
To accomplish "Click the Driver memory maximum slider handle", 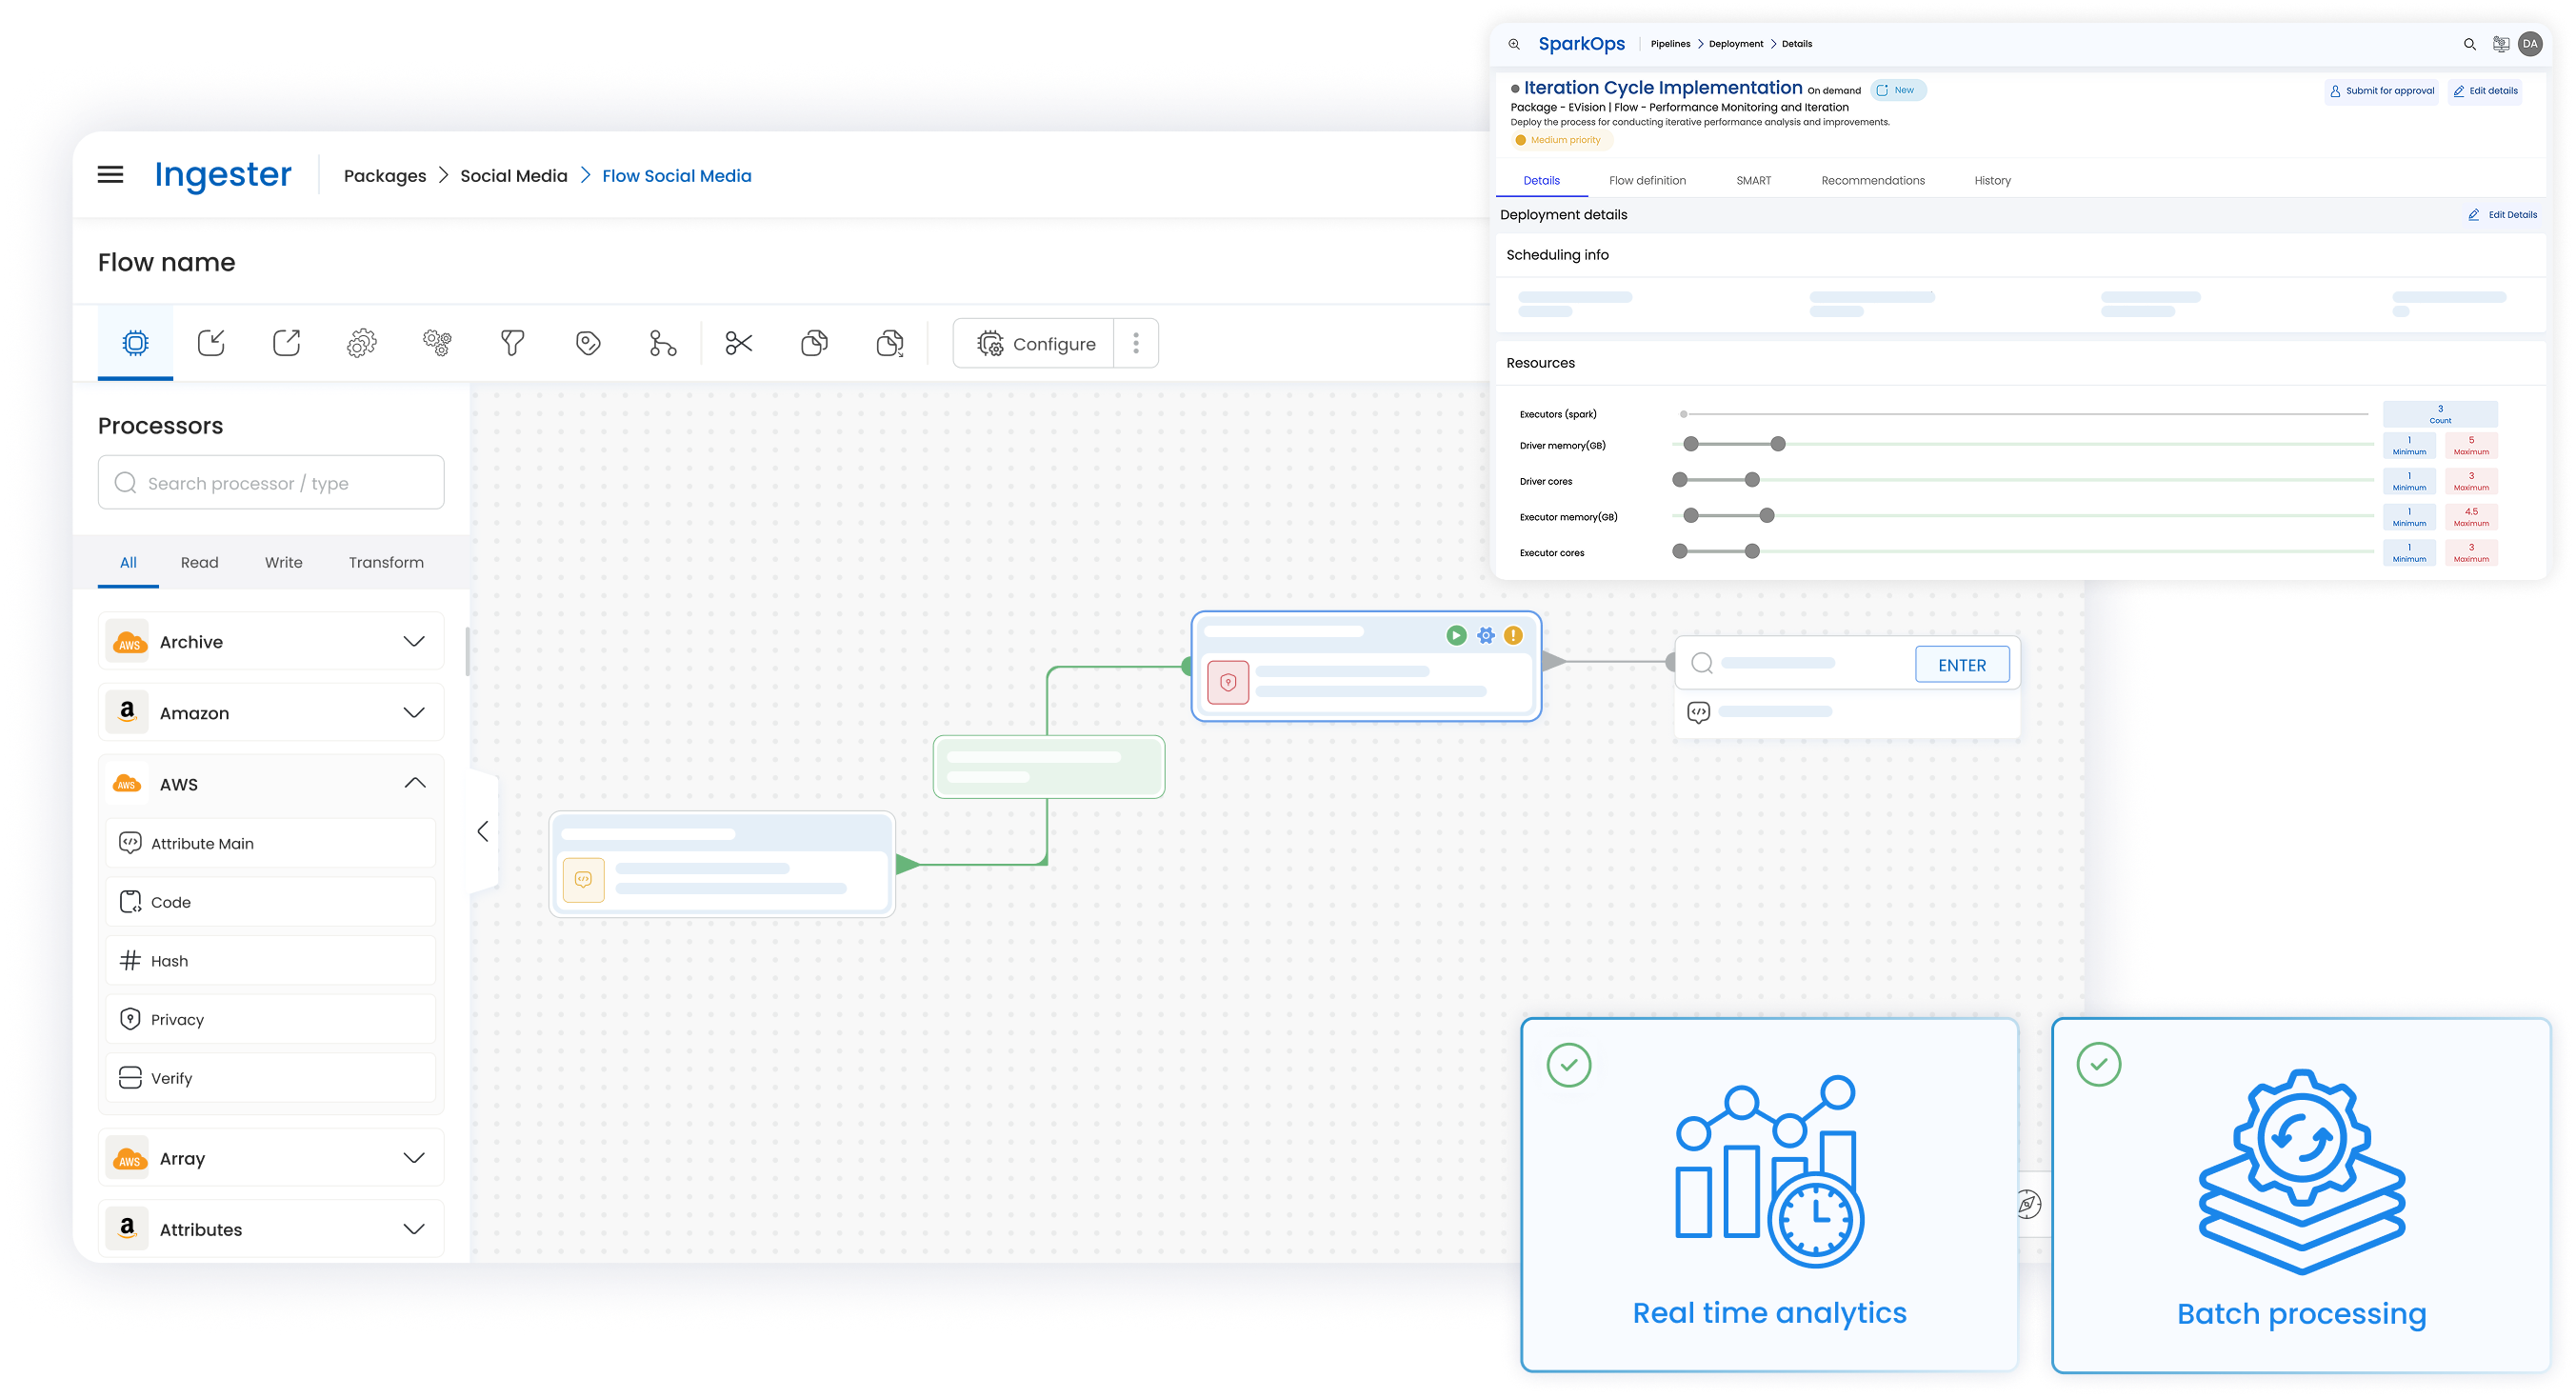I will [1777, 444].
